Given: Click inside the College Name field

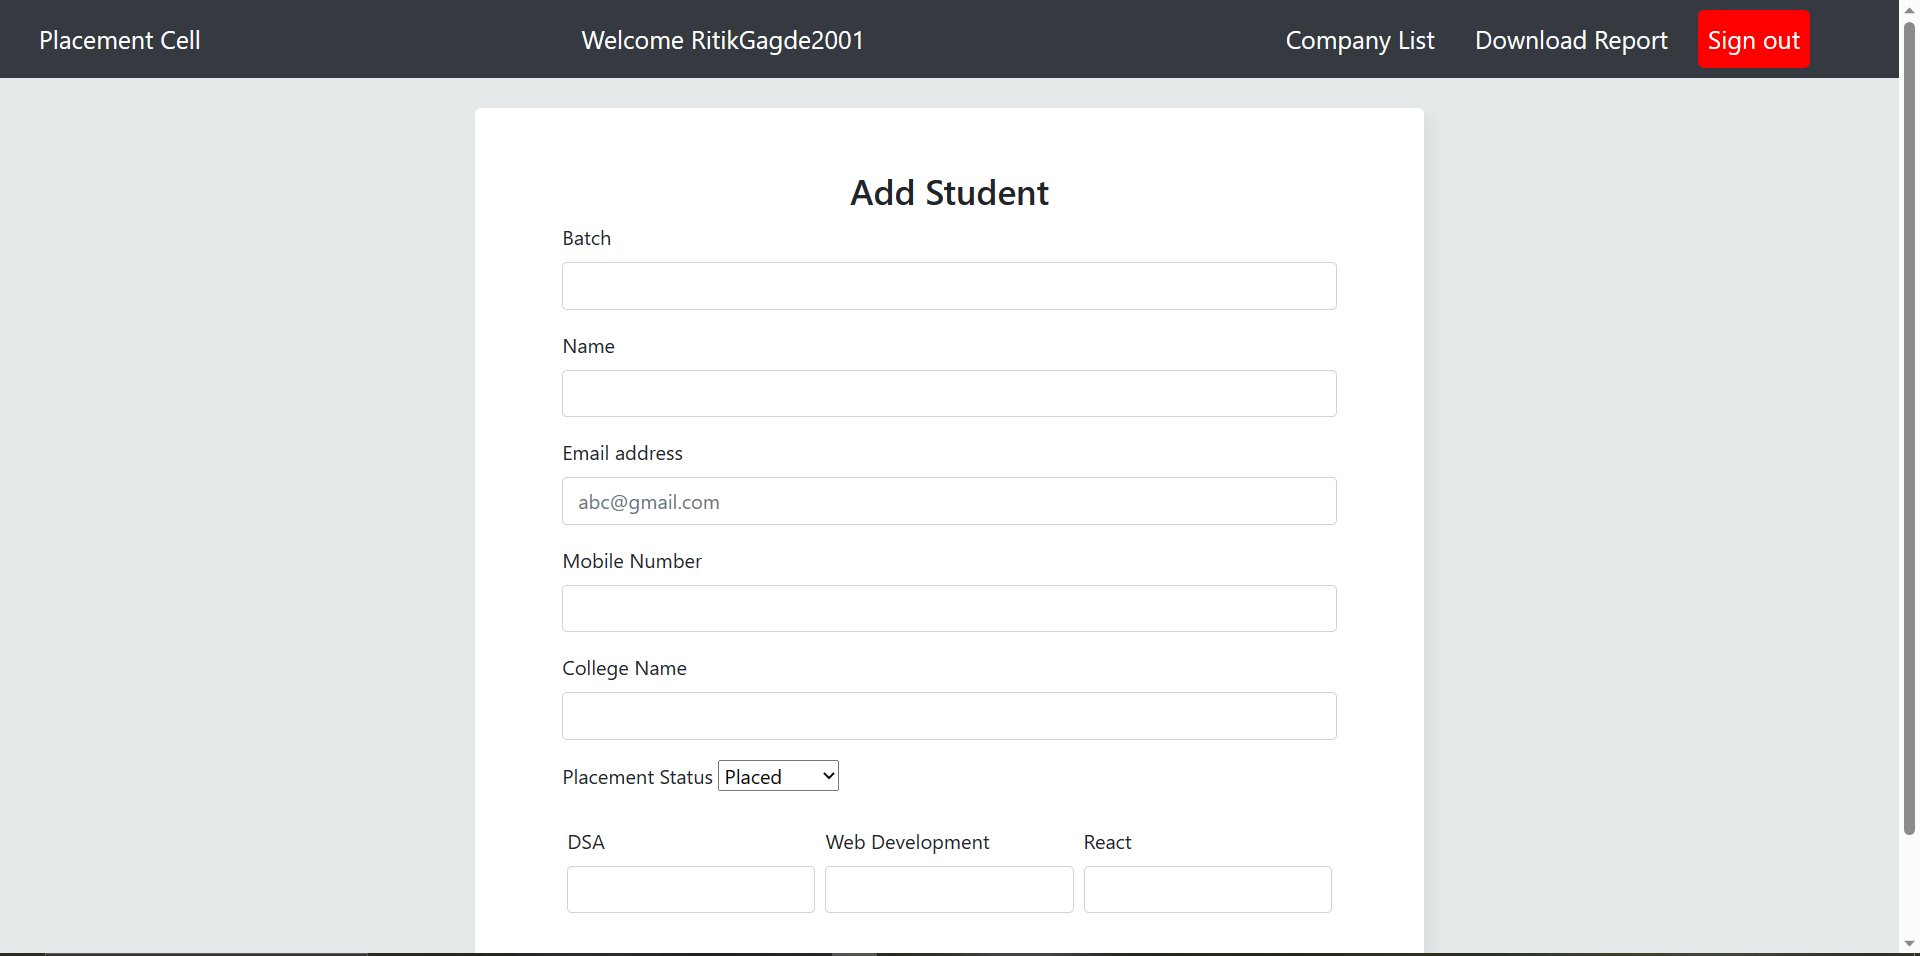Looking at the screenshot, I should [948, 716].
